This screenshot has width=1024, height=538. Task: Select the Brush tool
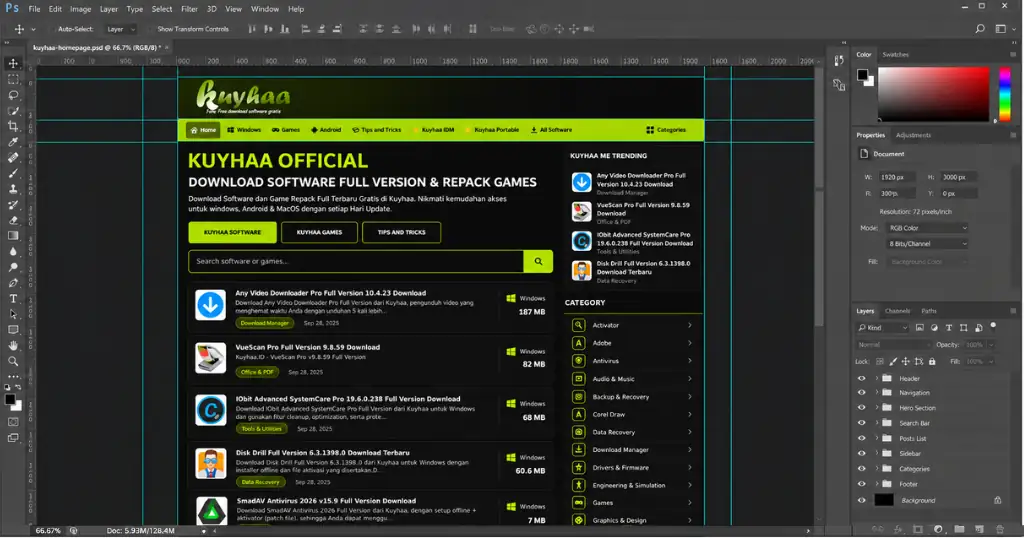(13, 173)
